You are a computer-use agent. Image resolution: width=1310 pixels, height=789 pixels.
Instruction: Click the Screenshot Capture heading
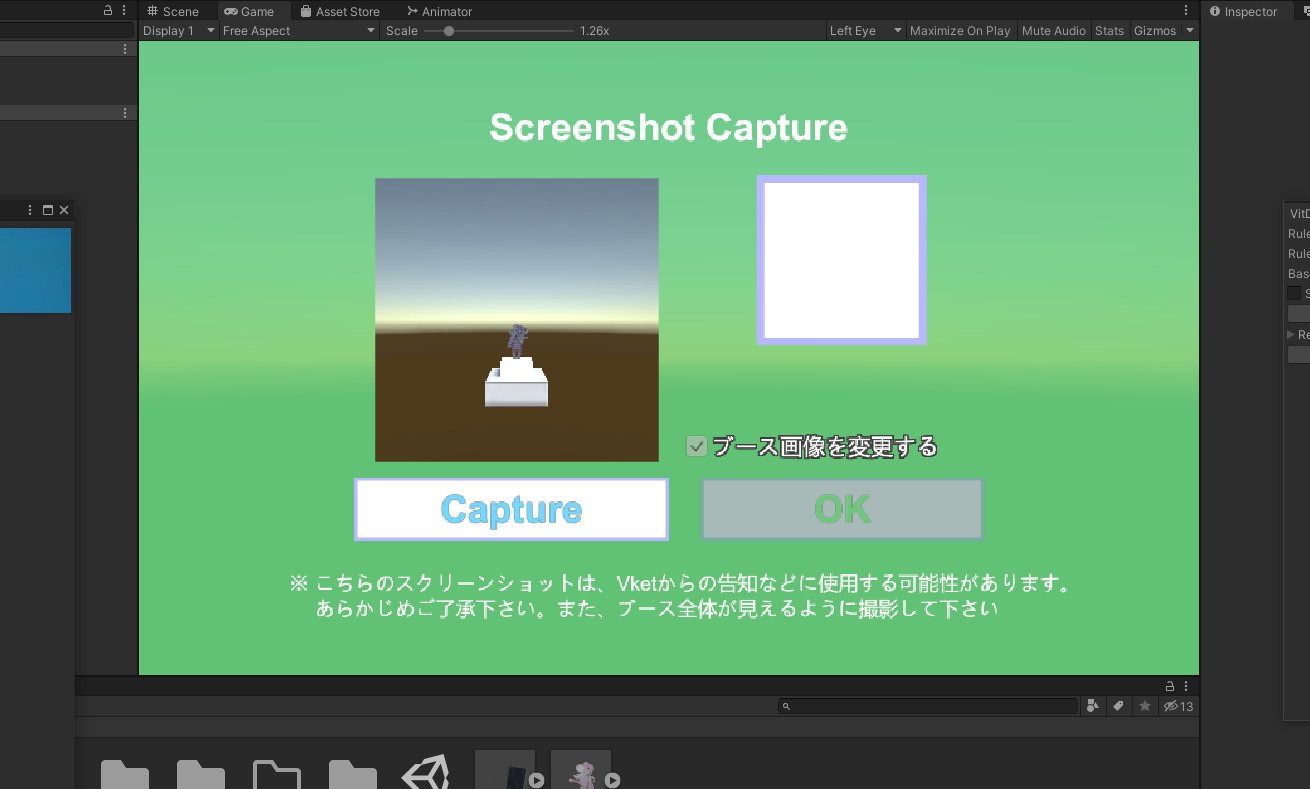pyautogui.click(x=668, y=128)
